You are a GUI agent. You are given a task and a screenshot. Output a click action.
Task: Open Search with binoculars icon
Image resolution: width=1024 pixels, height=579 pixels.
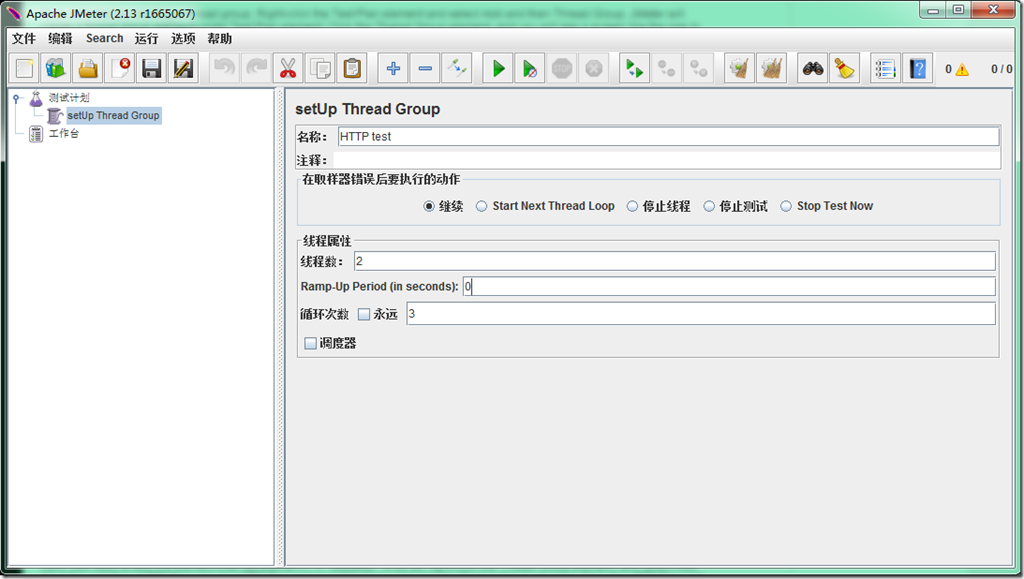click(812, 68)
